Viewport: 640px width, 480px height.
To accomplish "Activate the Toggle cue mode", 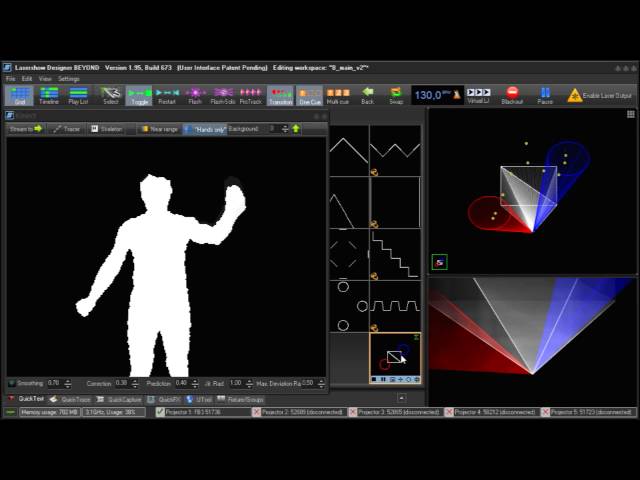I will pos(139,96).
